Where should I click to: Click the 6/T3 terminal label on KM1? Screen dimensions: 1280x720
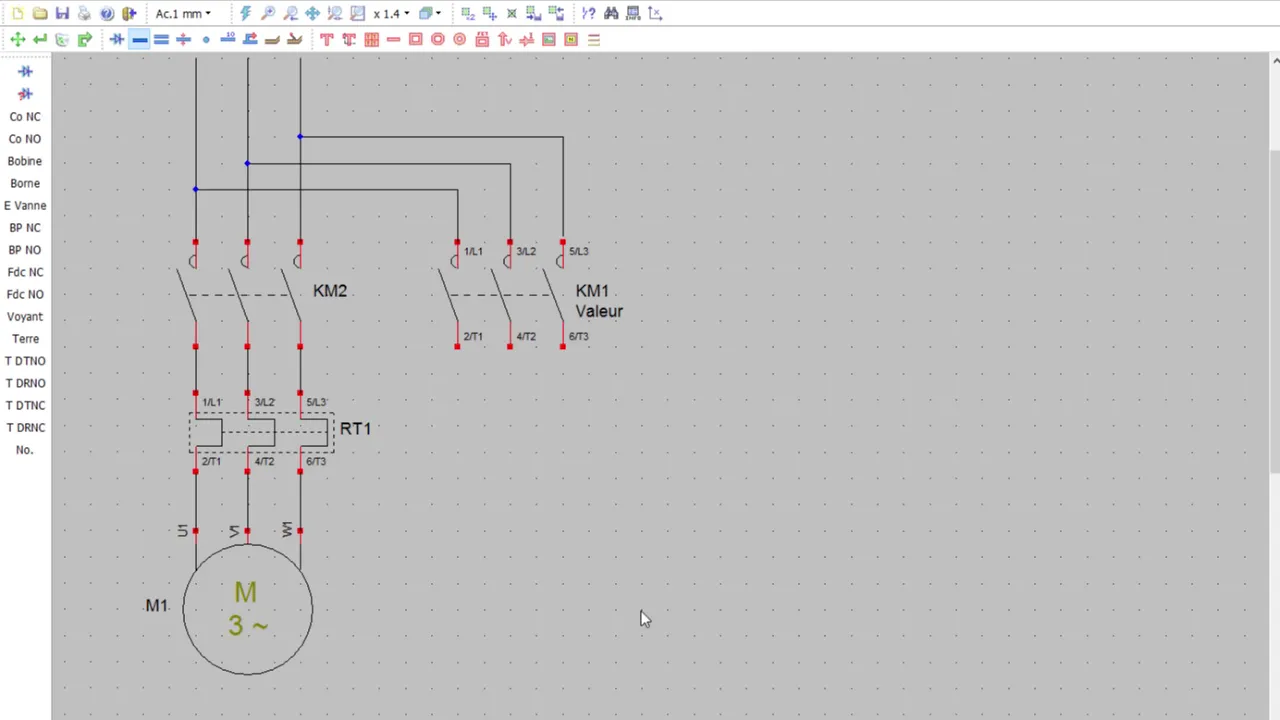[579, 336]
